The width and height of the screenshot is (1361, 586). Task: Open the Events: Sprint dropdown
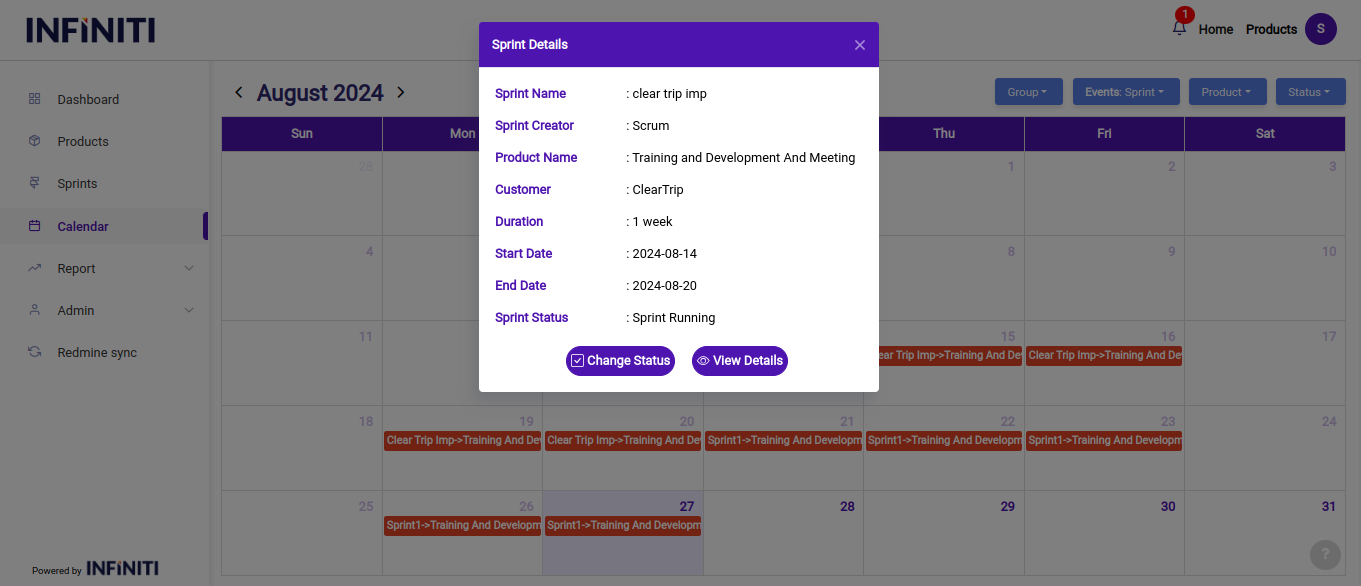tap(1125, 92)
